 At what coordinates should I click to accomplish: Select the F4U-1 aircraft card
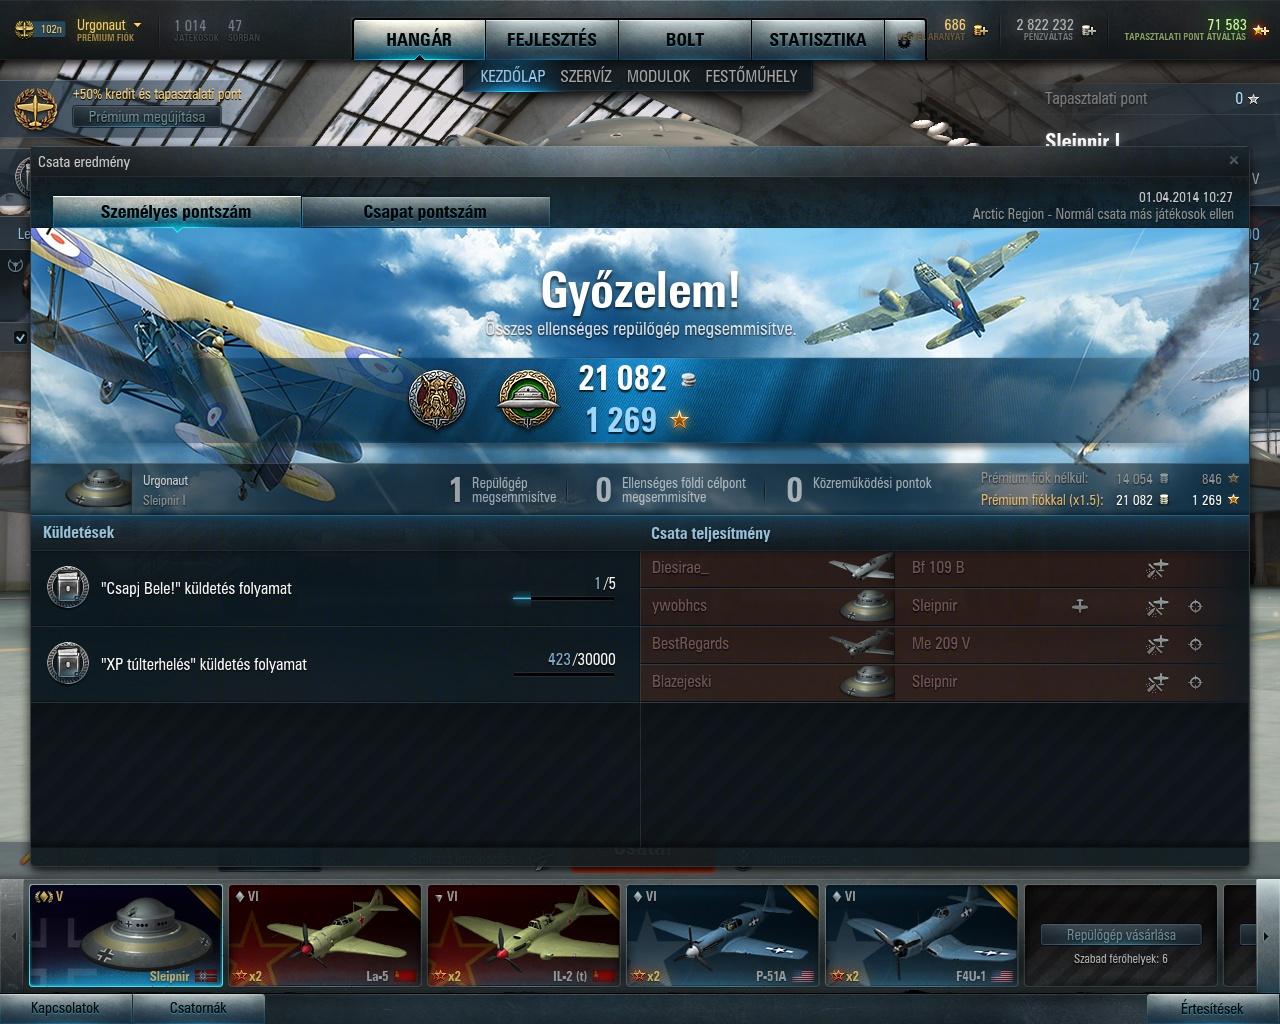point(922,936)
